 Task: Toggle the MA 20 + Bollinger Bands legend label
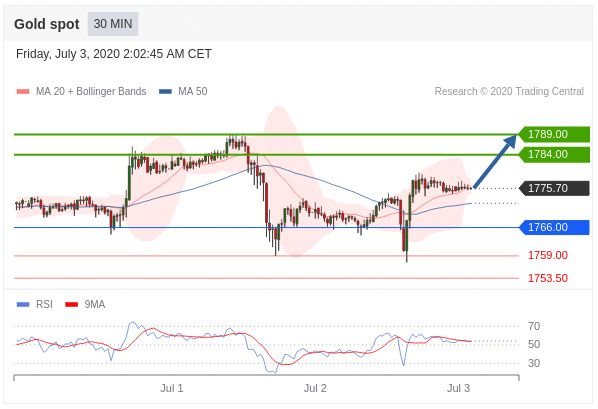(91, 92)
